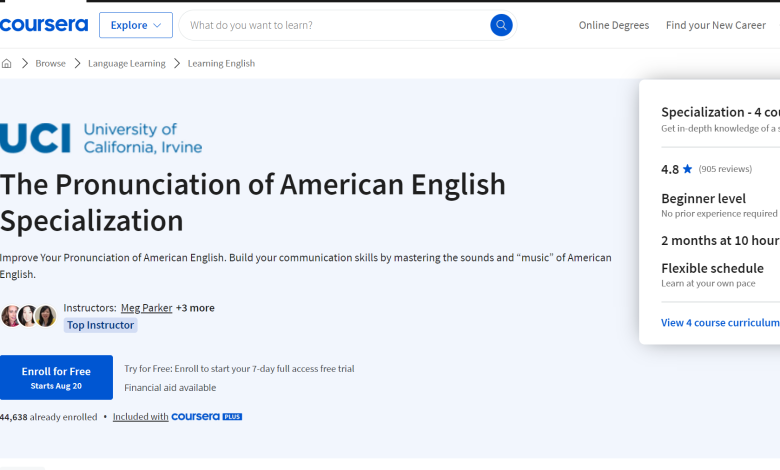This screenshot has width=780, height=470.
Task: Click '44,638 already enrolled' text
Action: 49,417
